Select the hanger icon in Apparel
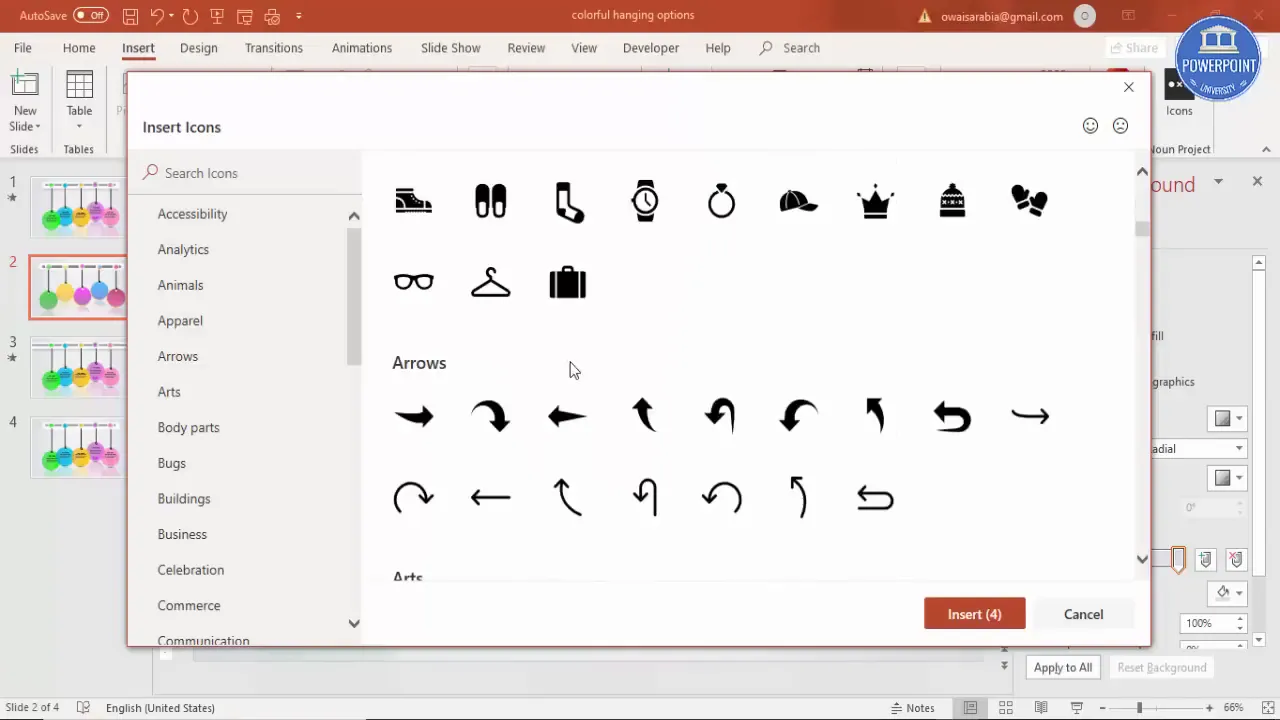The width and height of the screenshot is (1280, 720). tap(490, 283)
